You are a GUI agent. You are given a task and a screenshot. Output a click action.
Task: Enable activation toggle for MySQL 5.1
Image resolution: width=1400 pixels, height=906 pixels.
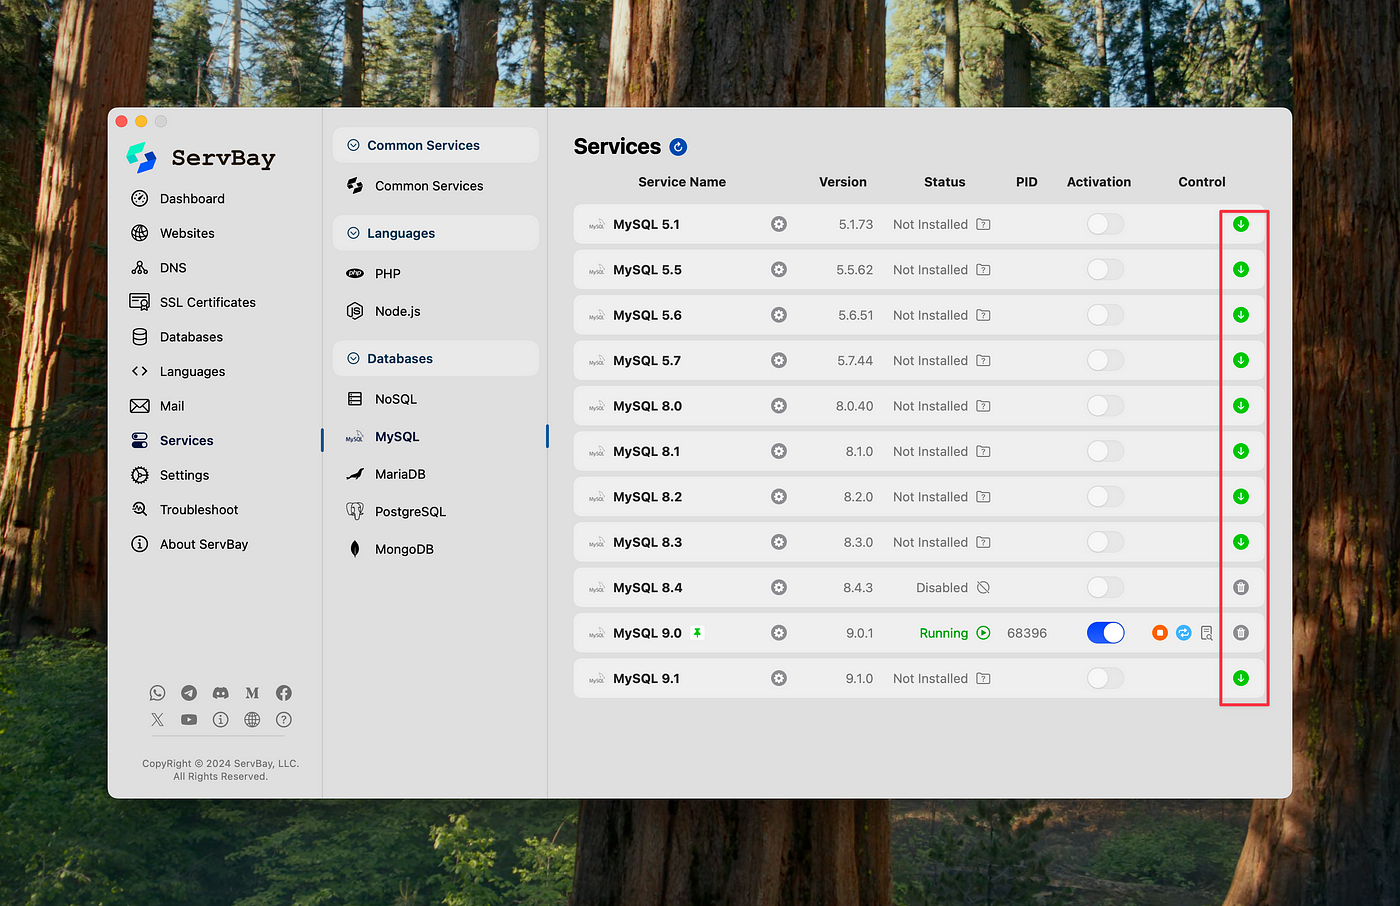pos(1105,224)
